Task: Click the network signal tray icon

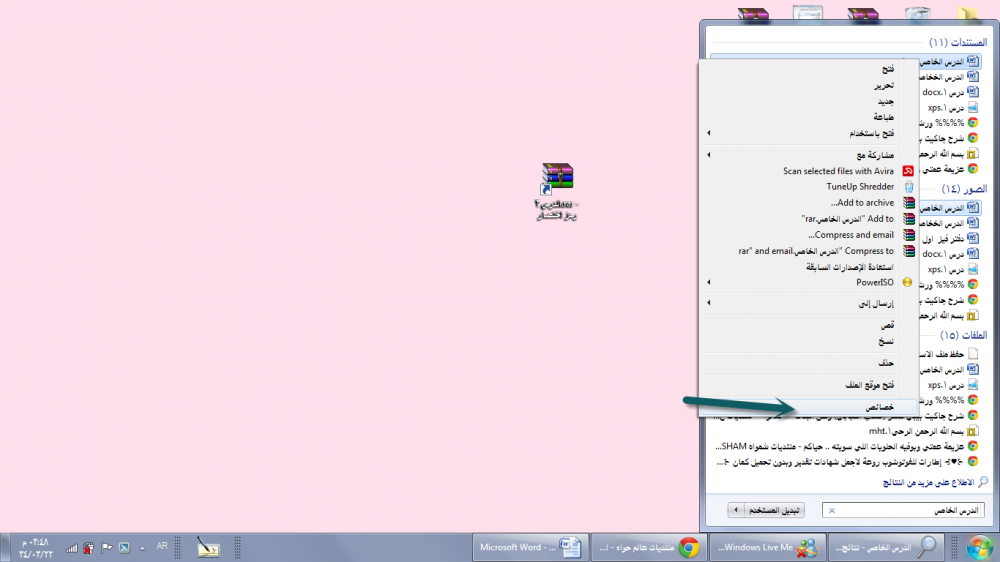Action: point(72,547)
